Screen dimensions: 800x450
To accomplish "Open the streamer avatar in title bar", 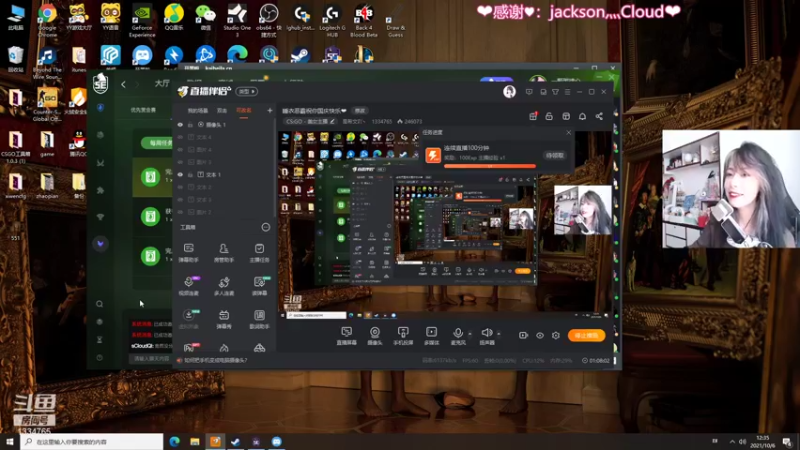I will 509,92.
